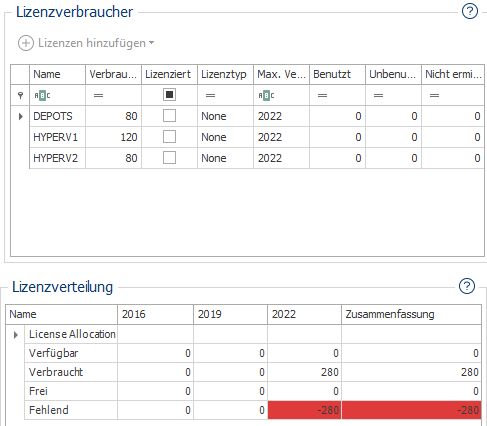Open the Lizenzen hinzufügen dropdown arrow
This screenshot has height=426, width=487.
click(152, 43)
